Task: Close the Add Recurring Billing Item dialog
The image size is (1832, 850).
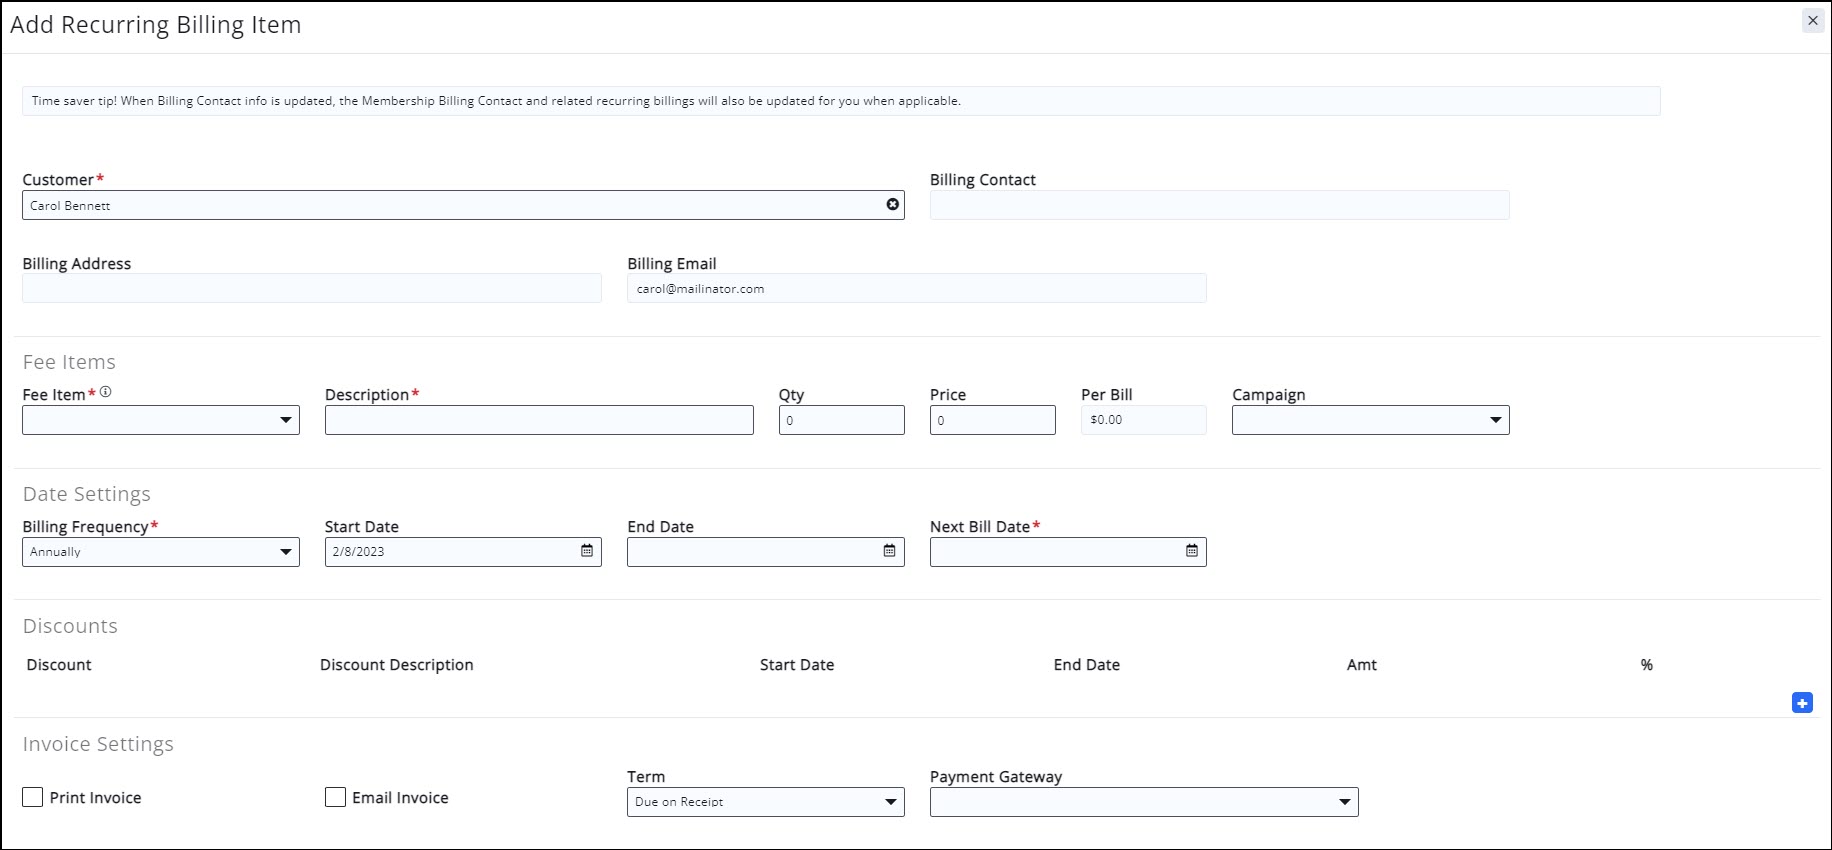Action: 1812,21
